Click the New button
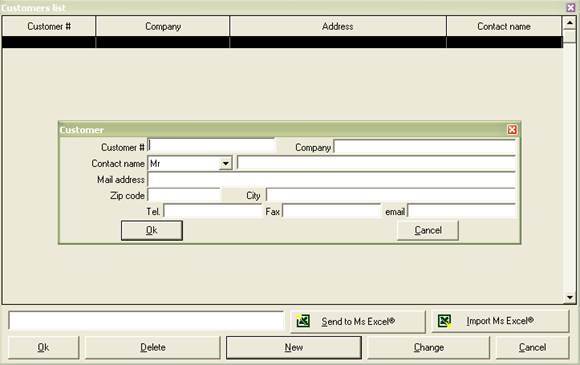580x365 pixels. (x=294, y=347)
